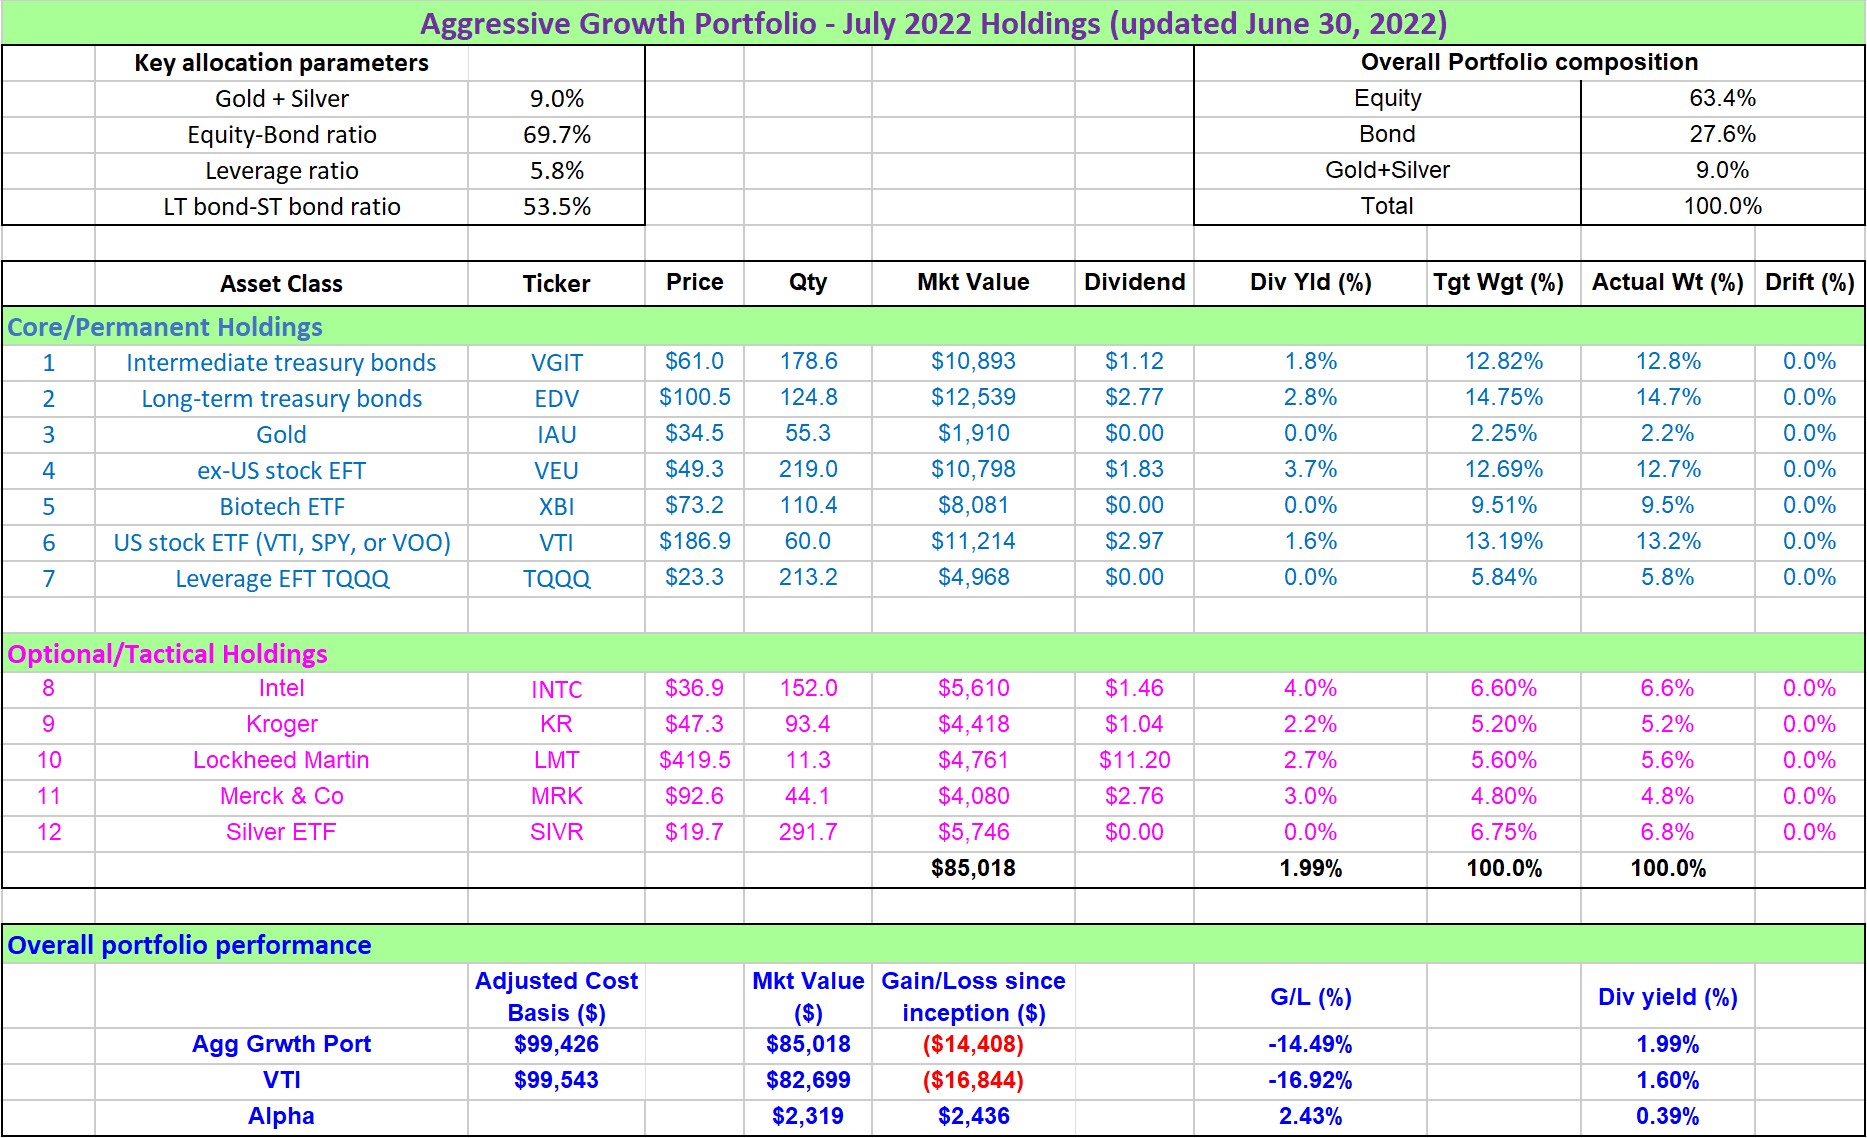1867x1138 pixels.
Task: Click the KR price cell $47.3
Action: tap(694, 725)
